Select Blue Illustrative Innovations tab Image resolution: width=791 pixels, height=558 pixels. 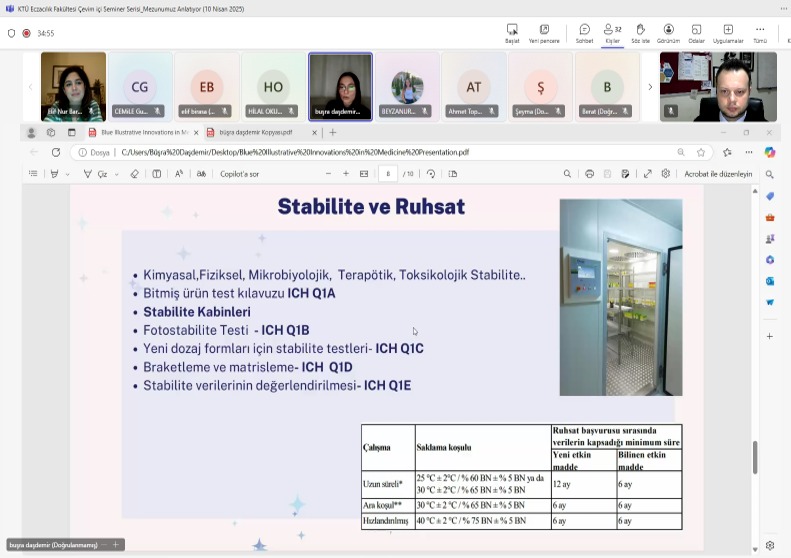click(144, 132)
